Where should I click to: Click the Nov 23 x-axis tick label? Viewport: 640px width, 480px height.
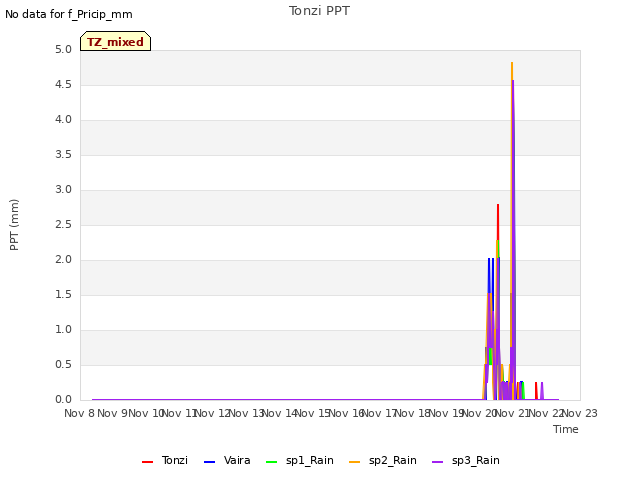[580, 413]
